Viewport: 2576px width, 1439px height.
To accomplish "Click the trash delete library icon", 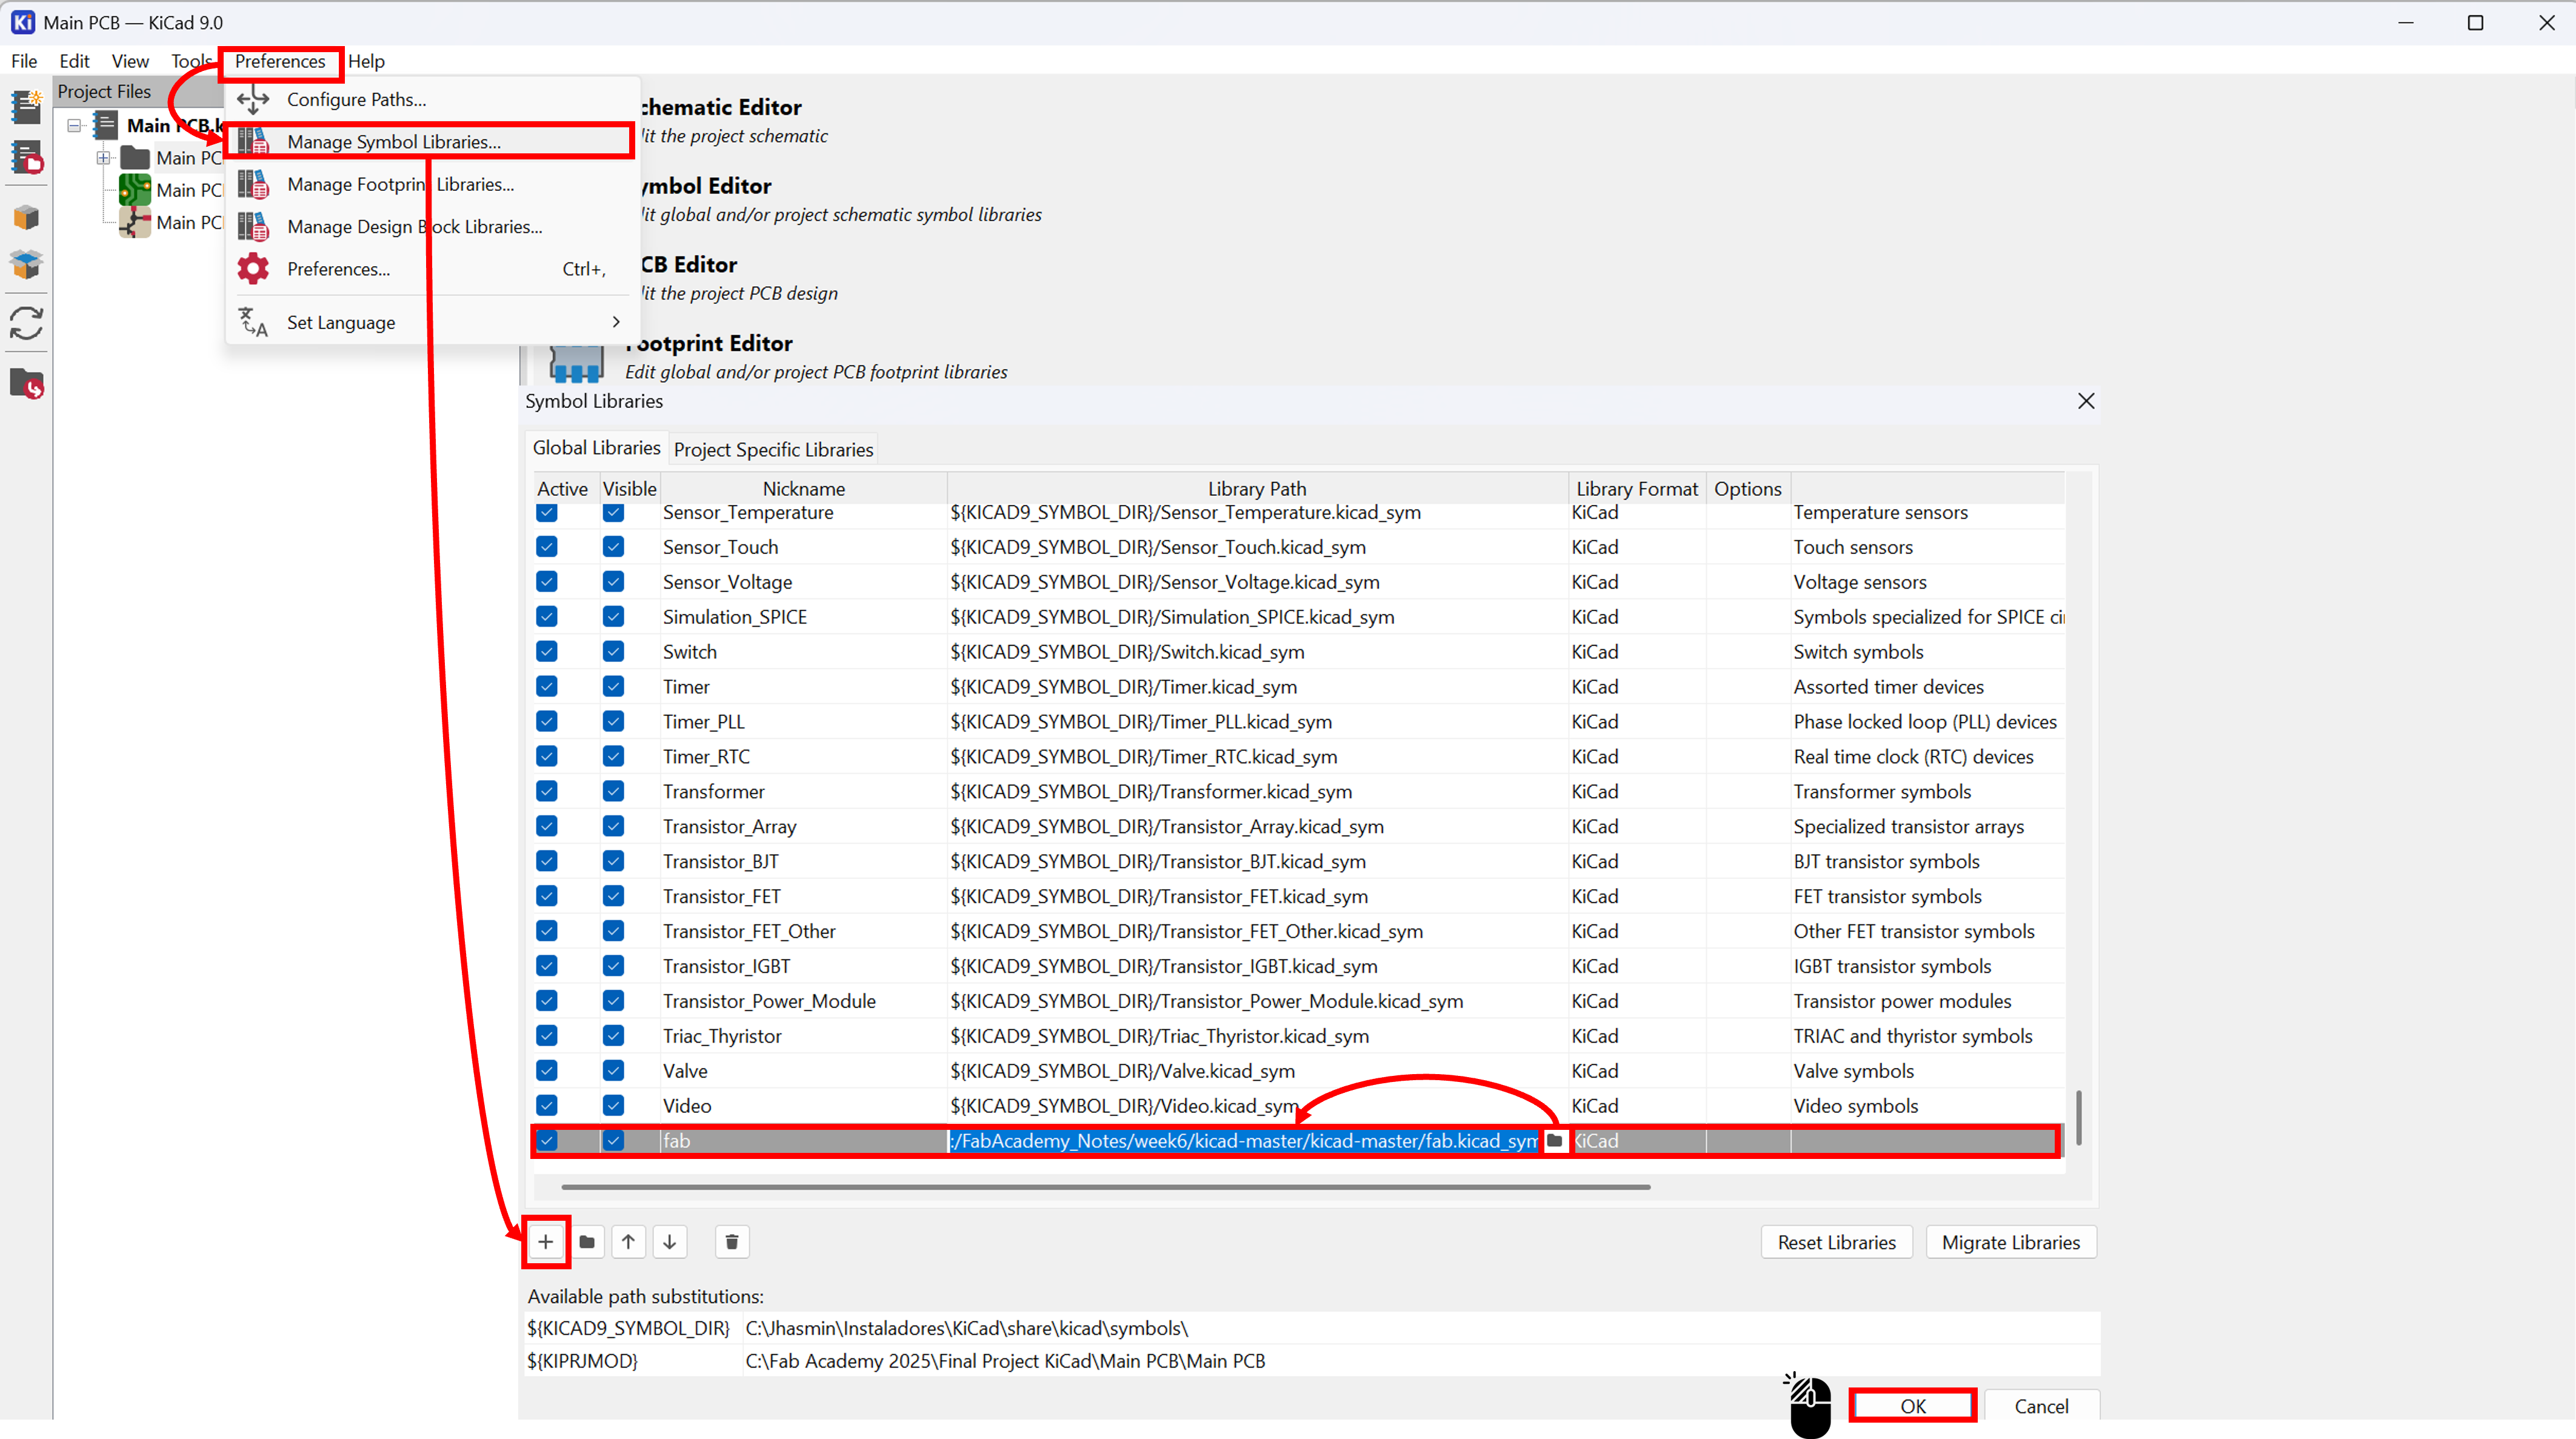I will [x=731, y=1242].
